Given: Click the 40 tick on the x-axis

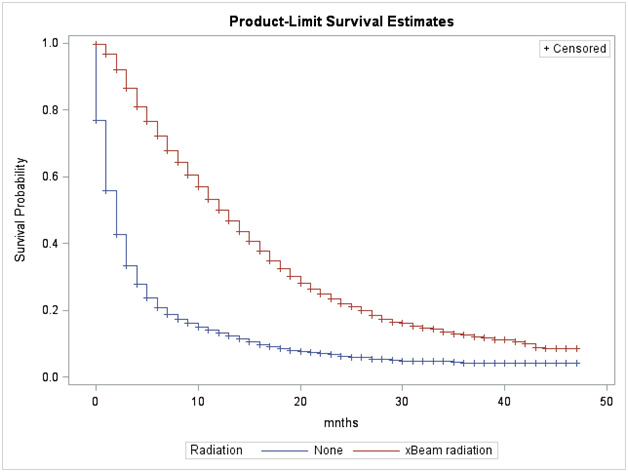Looking at the screenshot, I should pos(504,401).
